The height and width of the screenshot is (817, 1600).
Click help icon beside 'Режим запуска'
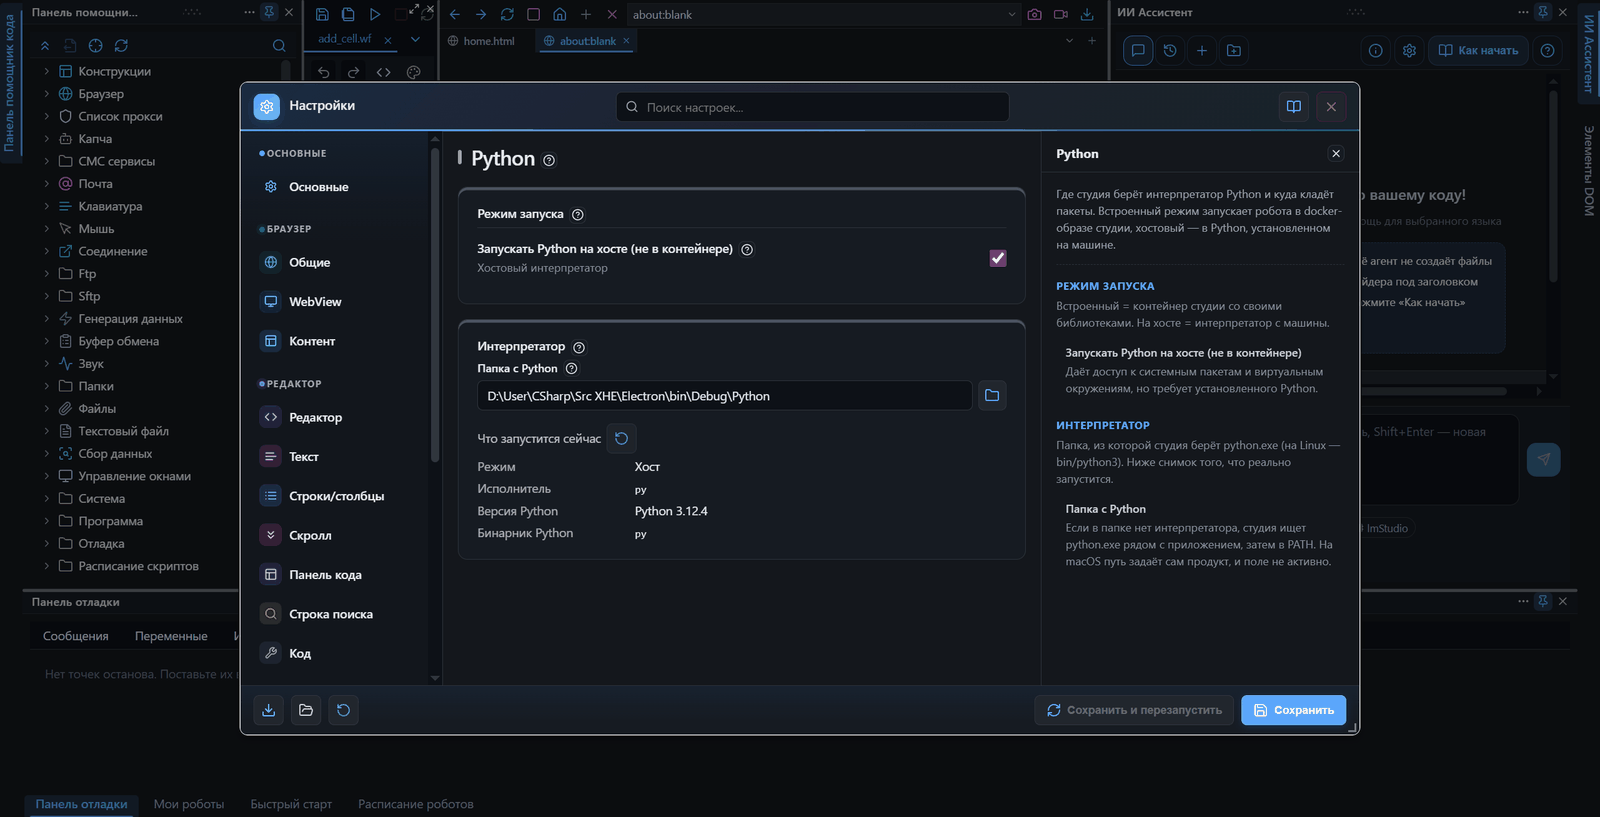578,214
